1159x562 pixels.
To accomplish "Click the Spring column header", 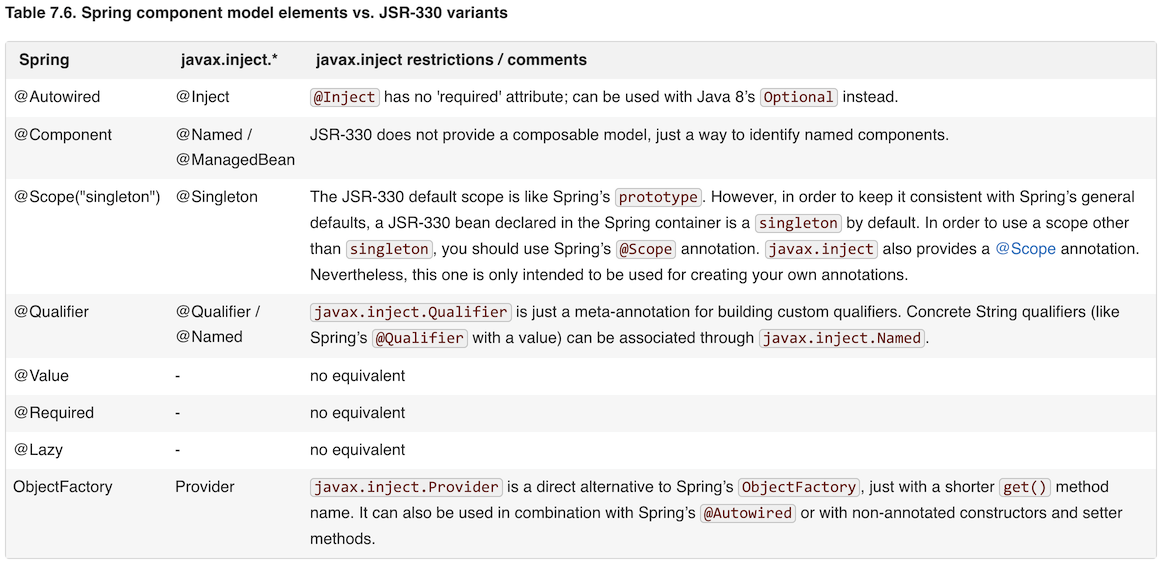I will pyautogui.click(x=44, y=60).
